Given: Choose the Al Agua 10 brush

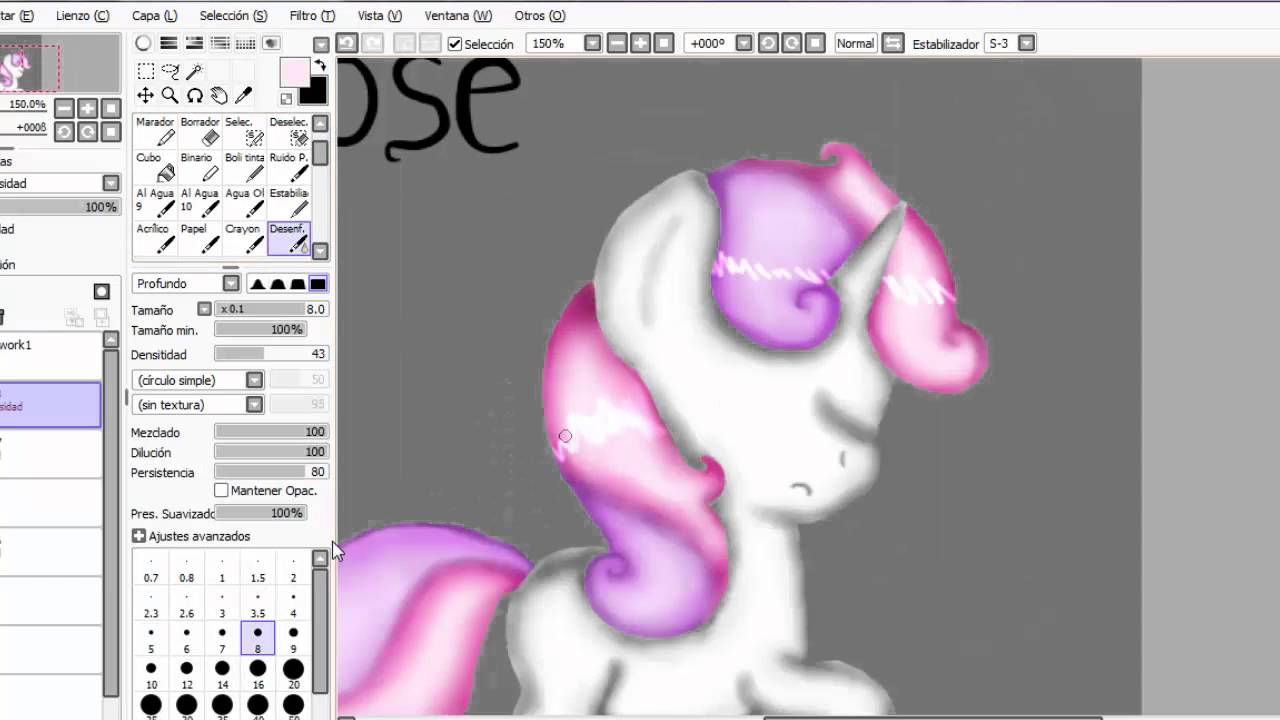Looking at the screenshot, I should click(x=200, y=203).
